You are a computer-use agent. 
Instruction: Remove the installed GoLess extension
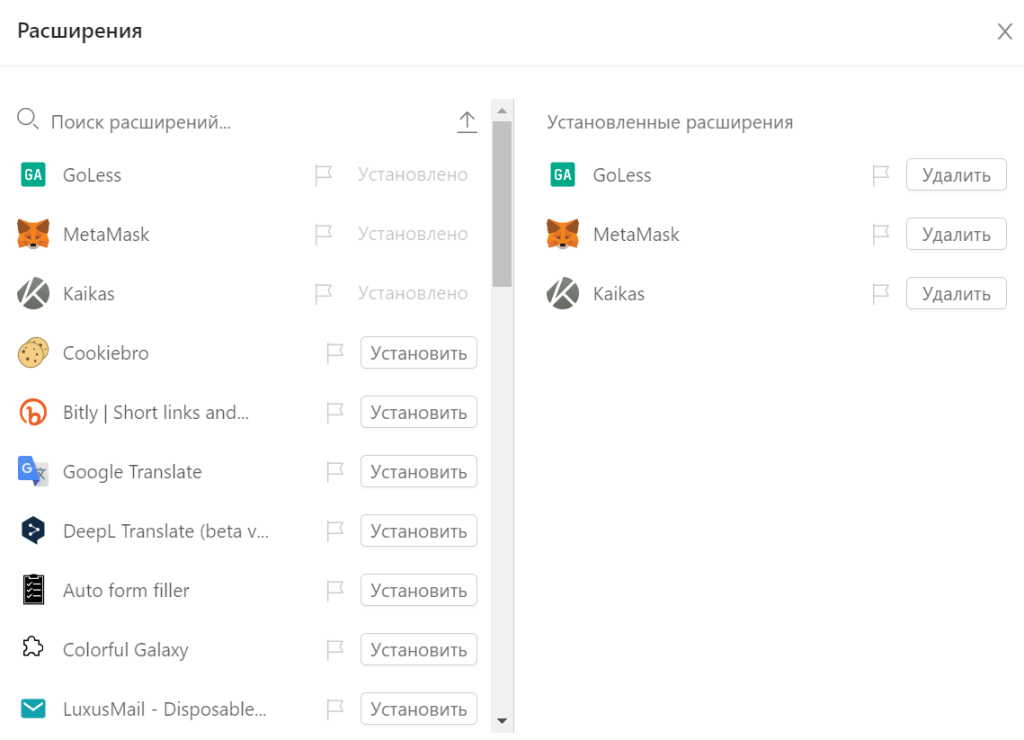tap(956, 174)
